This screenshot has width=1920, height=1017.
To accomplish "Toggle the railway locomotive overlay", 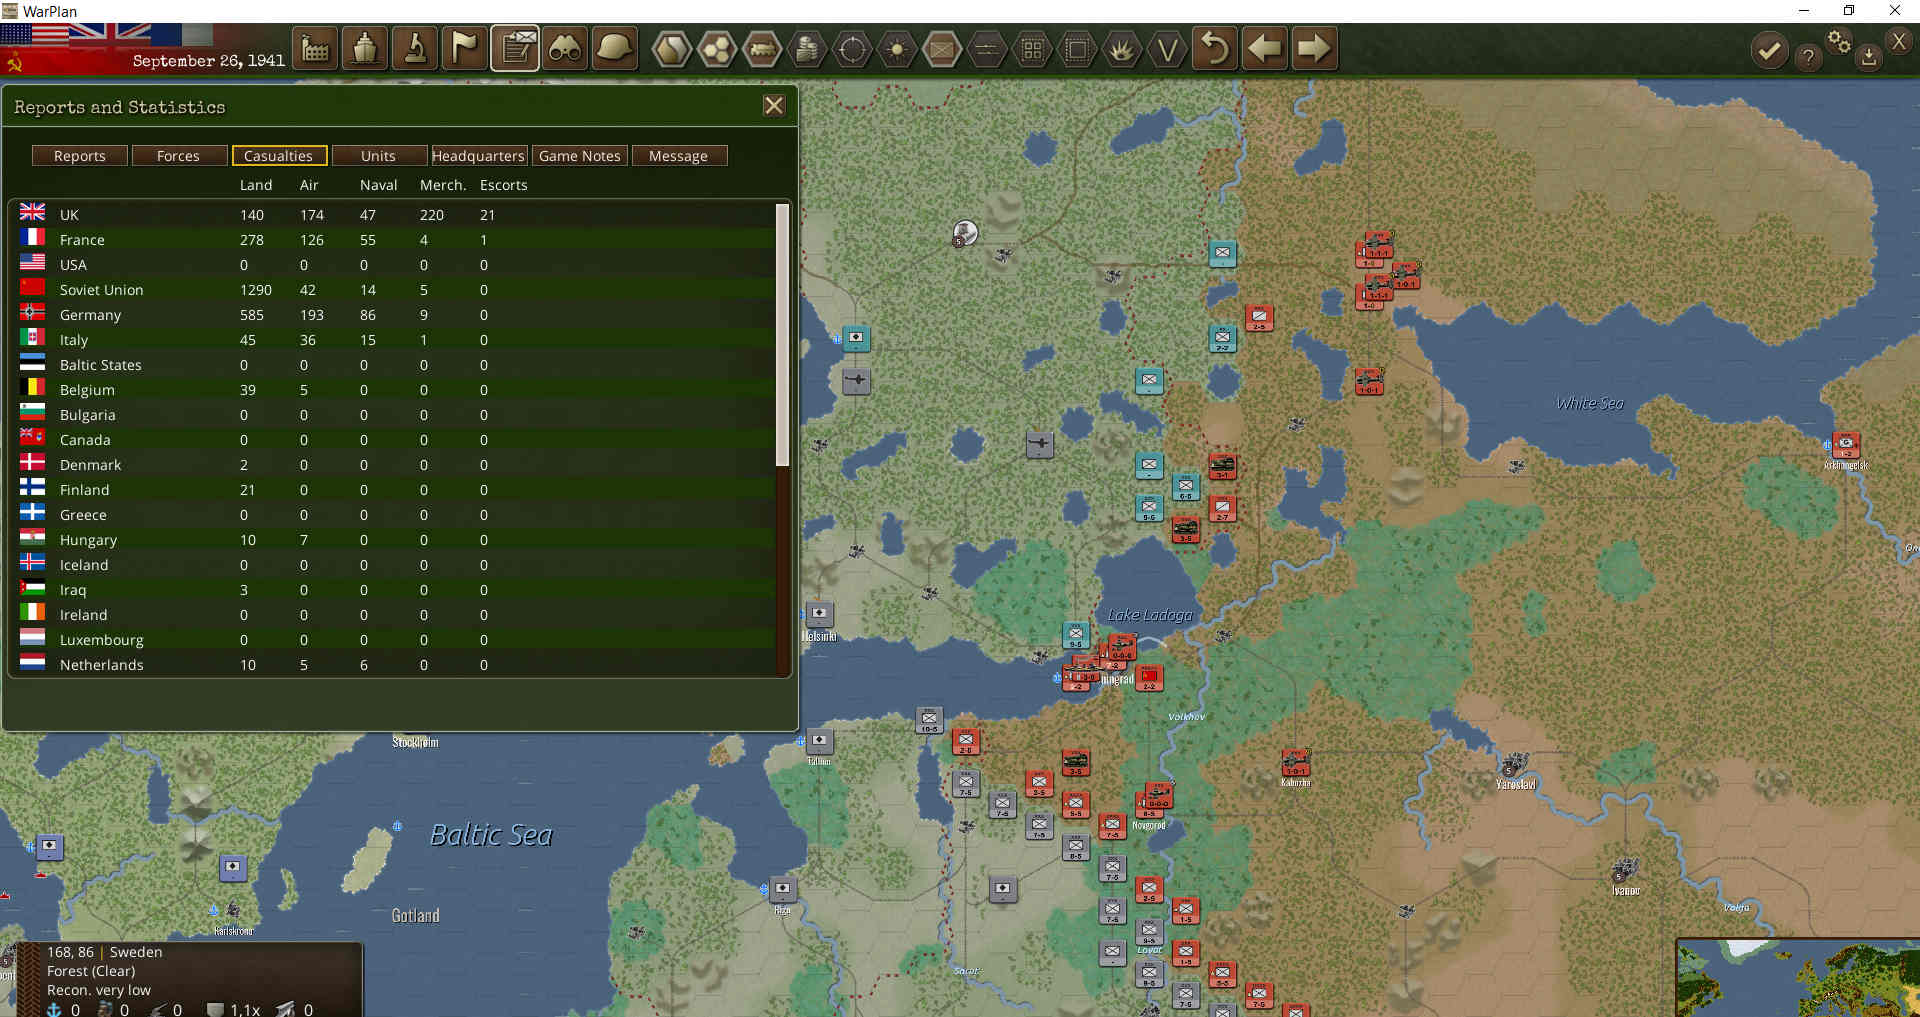I will pyautogui.click(x=762, y=49).
